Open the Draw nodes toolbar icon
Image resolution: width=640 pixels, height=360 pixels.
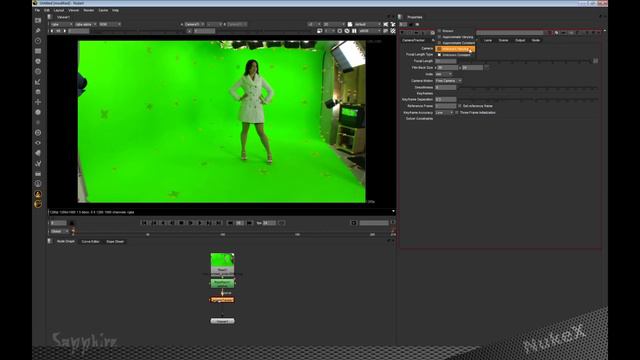click(x=38, y=31)
